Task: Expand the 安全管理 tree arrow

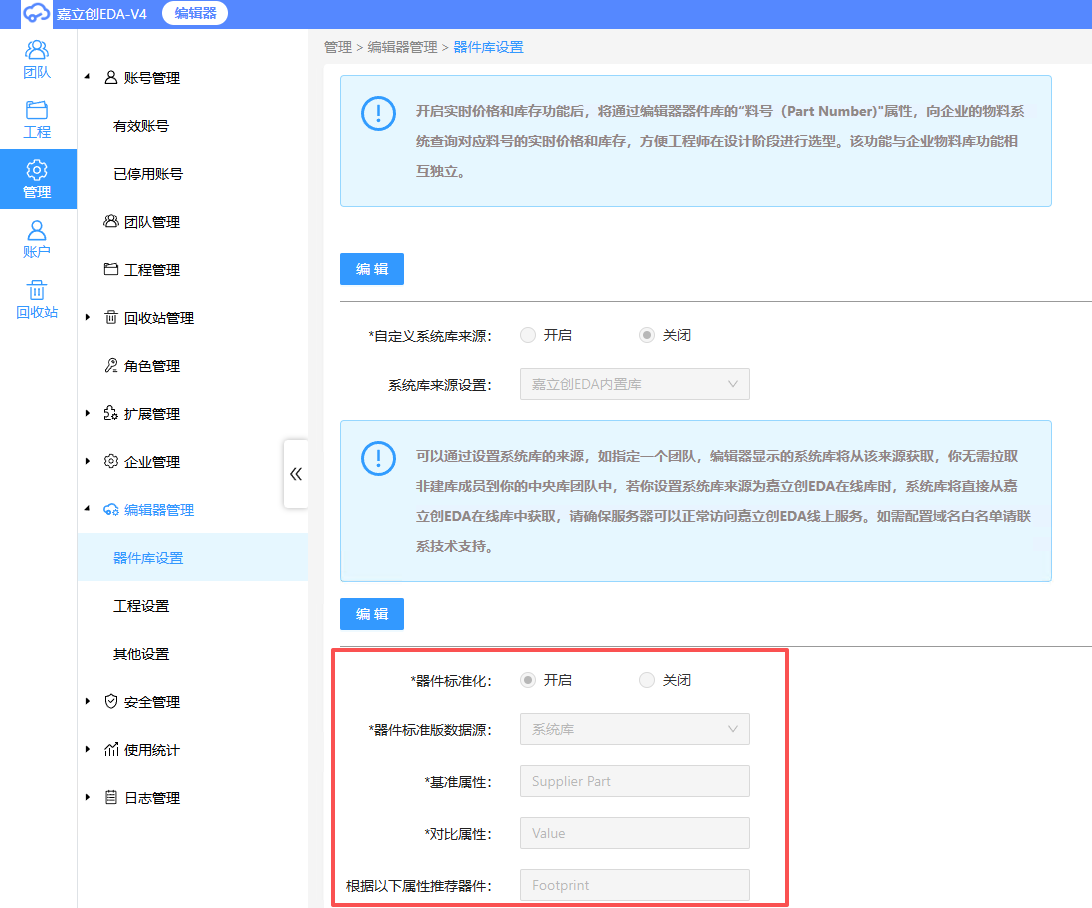Action: click(88, 700)
